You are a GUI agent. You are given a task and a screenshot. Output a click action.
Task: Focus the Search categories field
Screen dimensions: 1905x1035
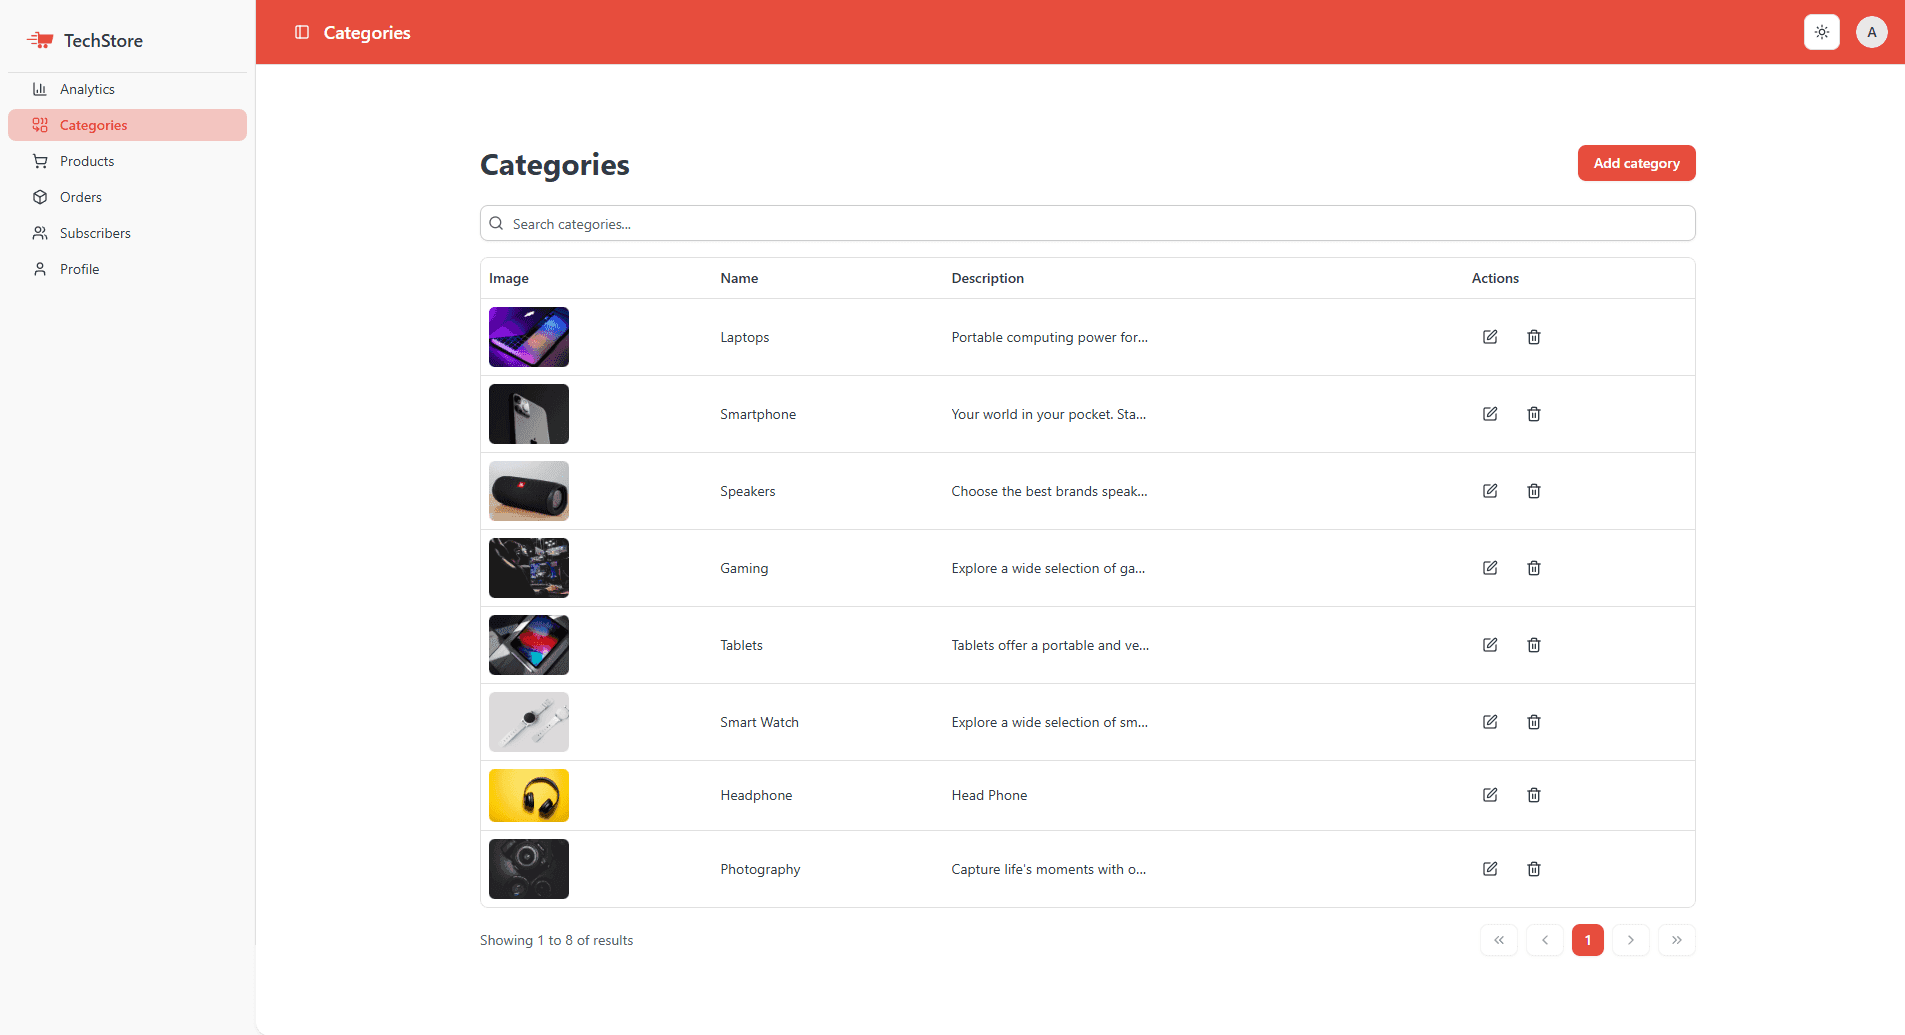point(1087,223)
